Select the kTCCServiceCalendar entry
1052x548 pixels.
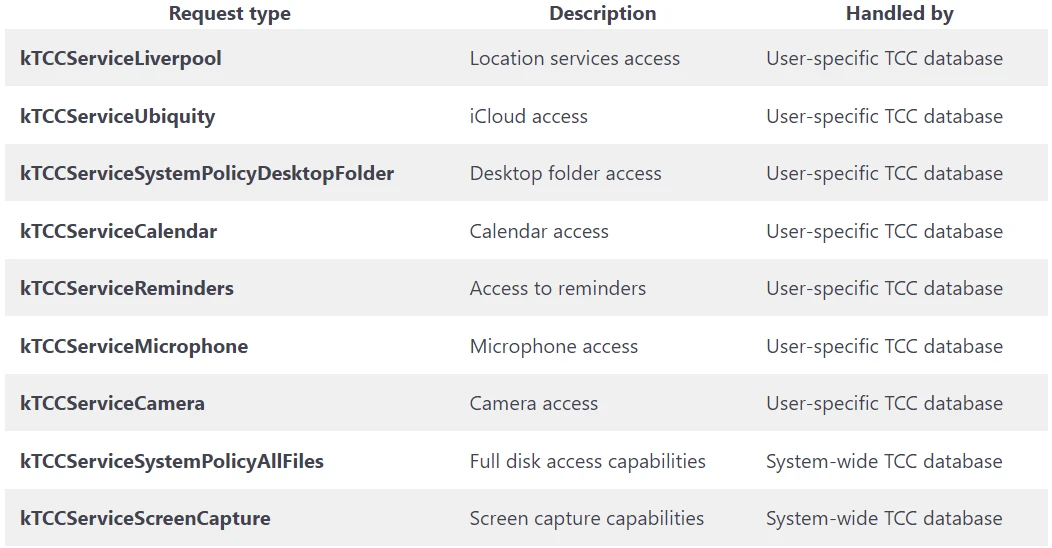click(x=119, y=231)
